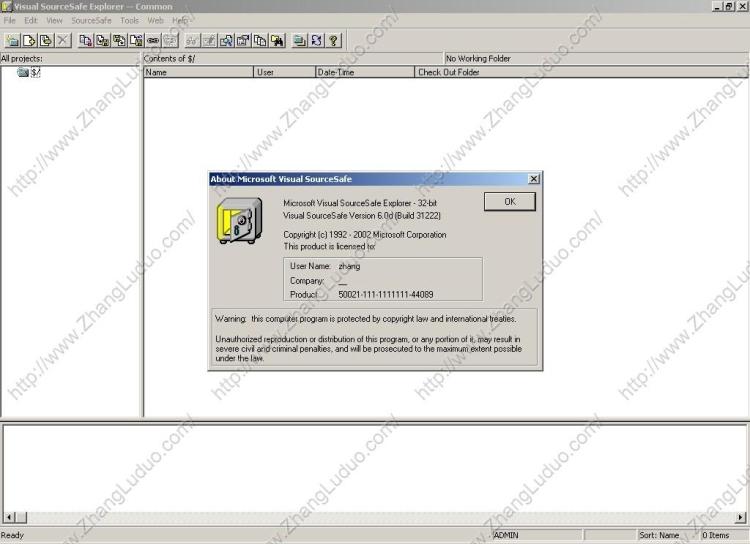Click the Delete (X) toolbar icon
The image size is (750, 544).
(63, 40)
